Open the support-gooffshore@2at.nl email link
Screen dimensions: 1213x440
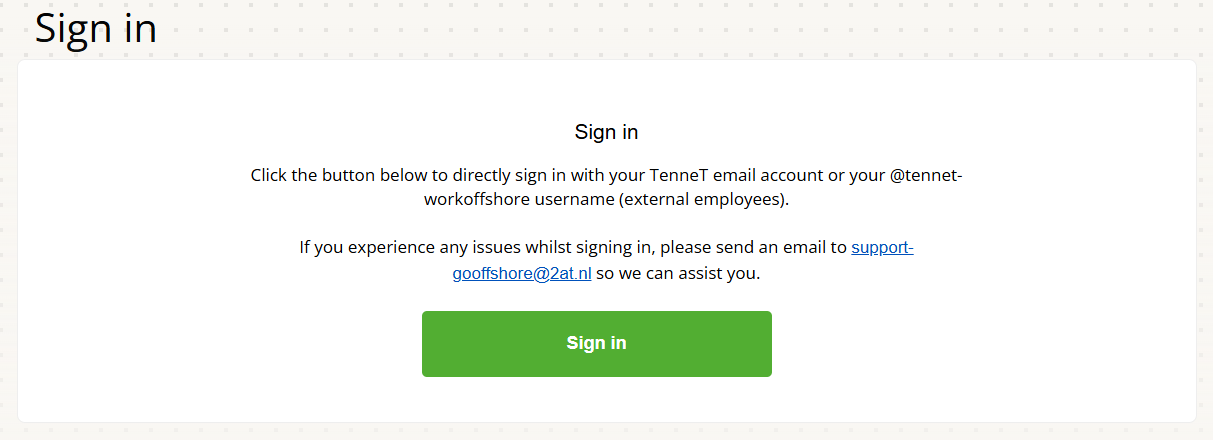881,247
